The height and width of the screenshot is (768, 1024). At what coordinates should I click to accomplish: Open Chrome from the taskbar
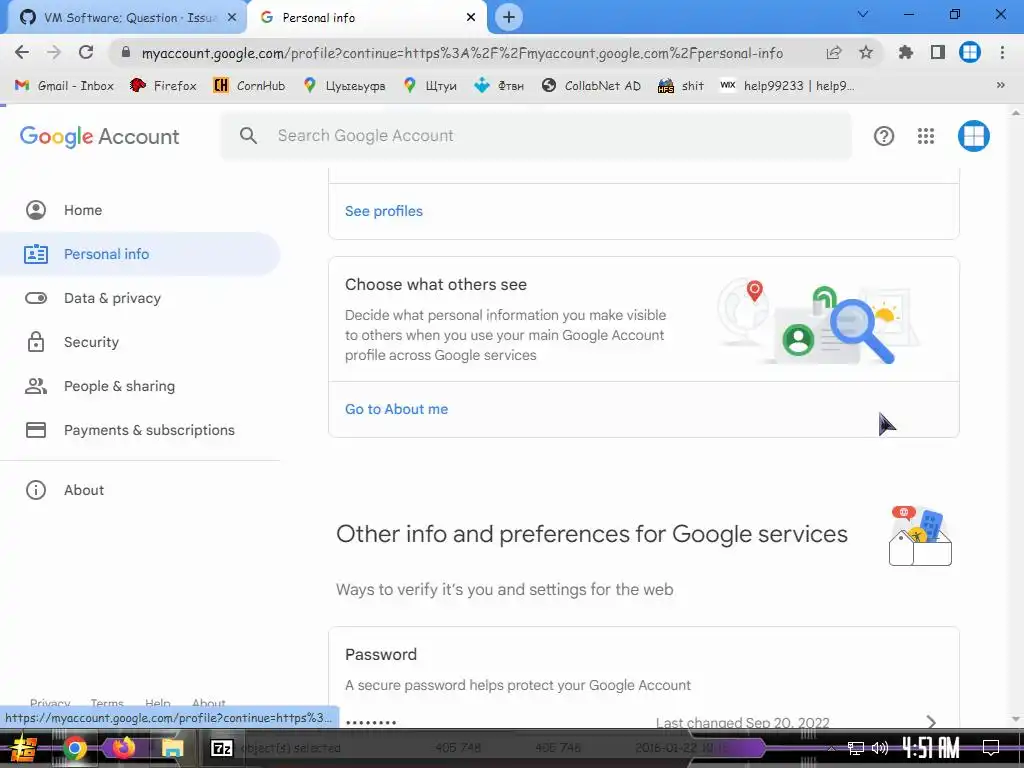[x=74, y=748]
